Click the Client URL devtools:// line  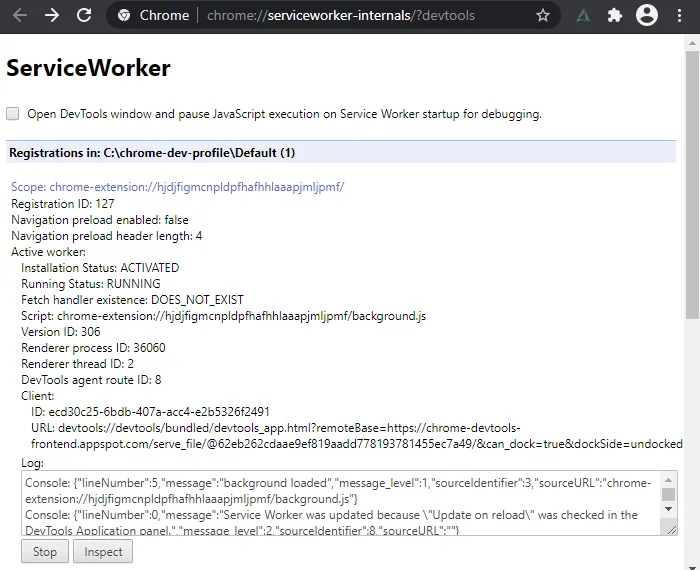pos(356,436)
